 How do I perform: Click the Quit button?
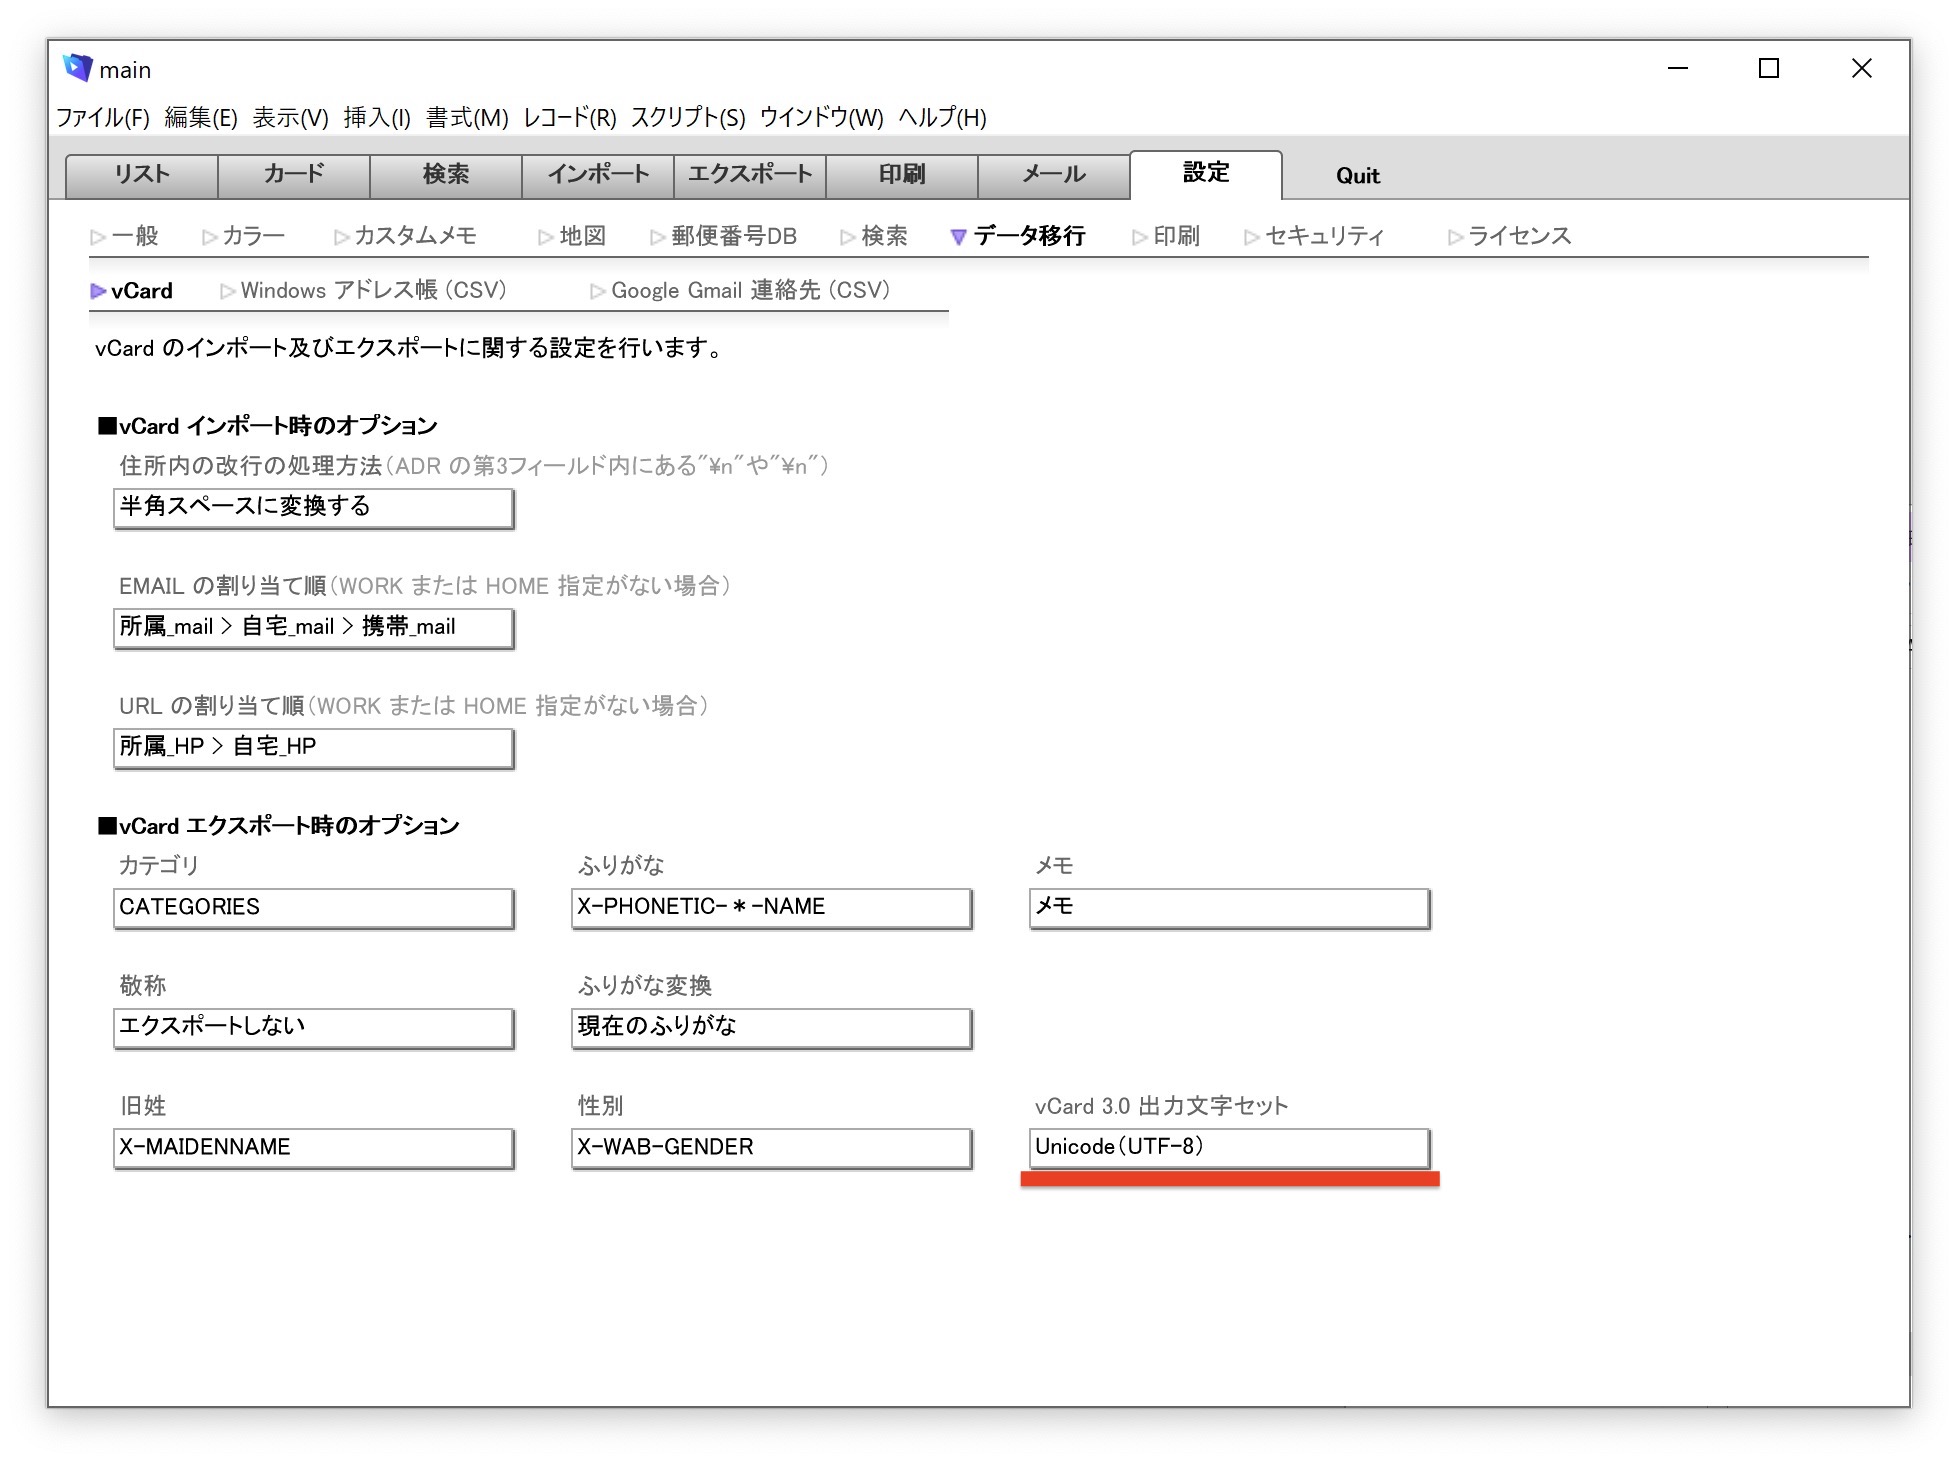(x=1357, y=176)
